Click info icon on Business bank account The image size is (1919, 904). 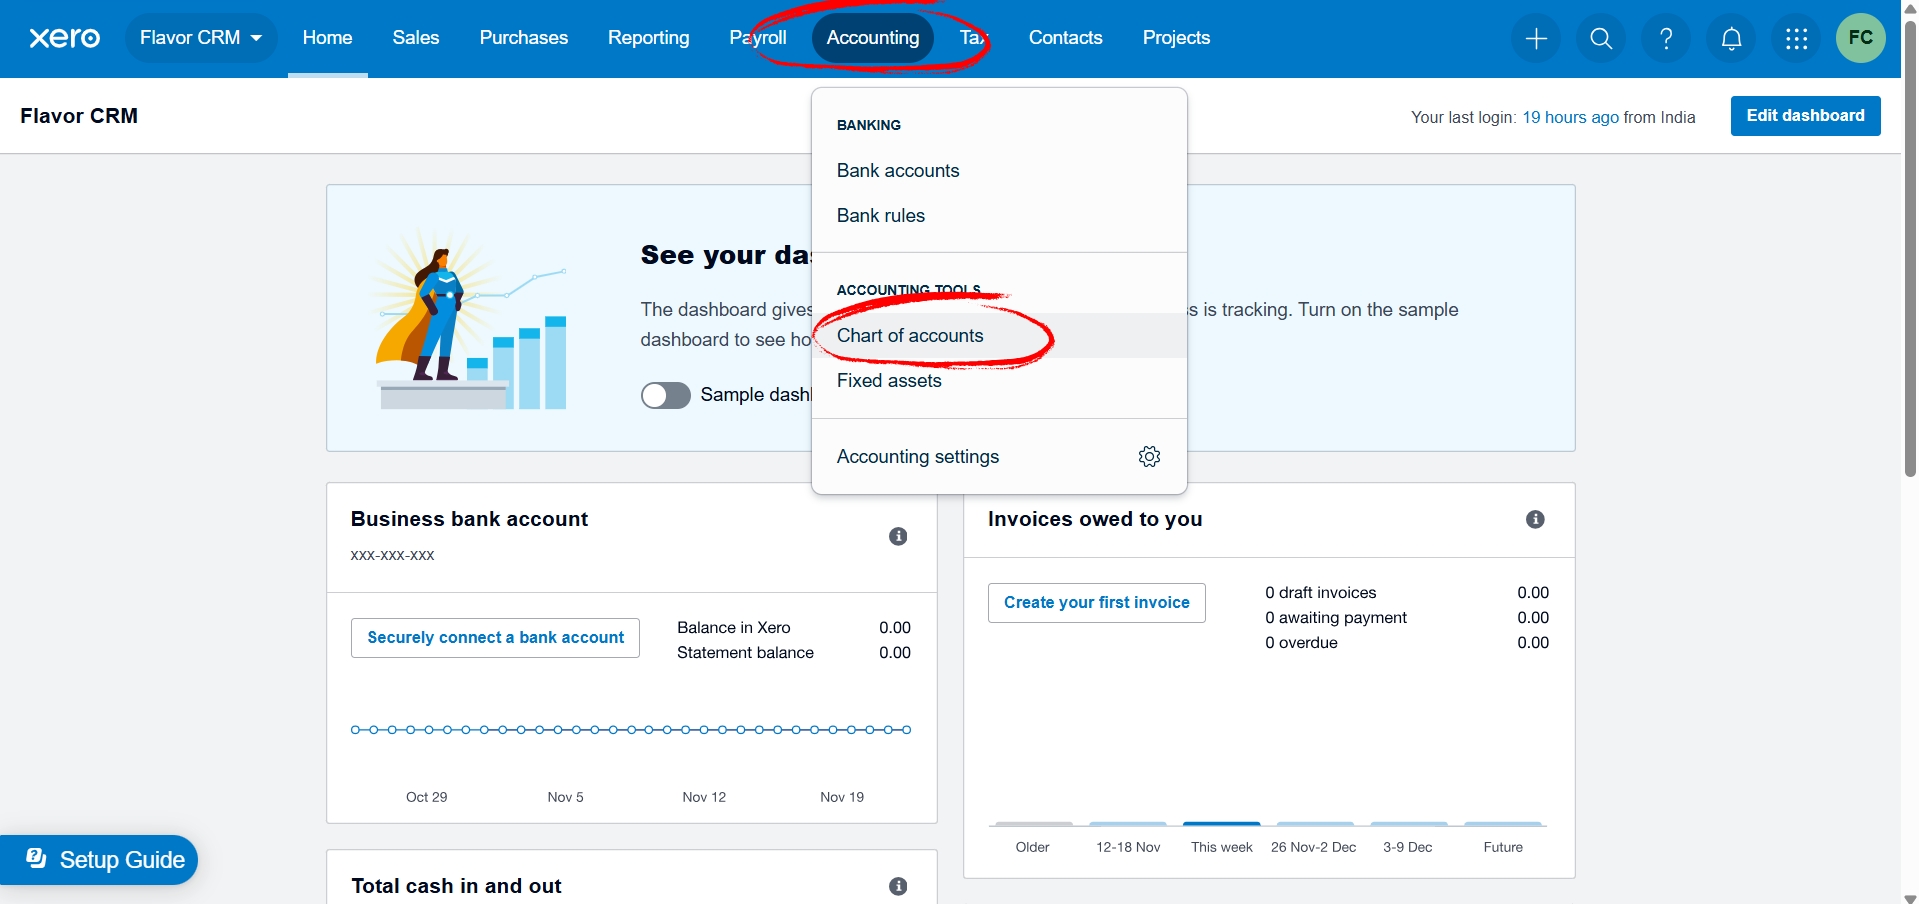[x=898, y=537]
